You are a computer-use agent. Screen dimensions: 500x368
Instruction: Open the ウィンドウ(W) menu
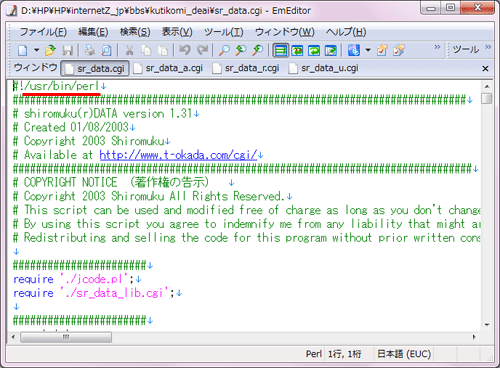[x=285, y=32]
